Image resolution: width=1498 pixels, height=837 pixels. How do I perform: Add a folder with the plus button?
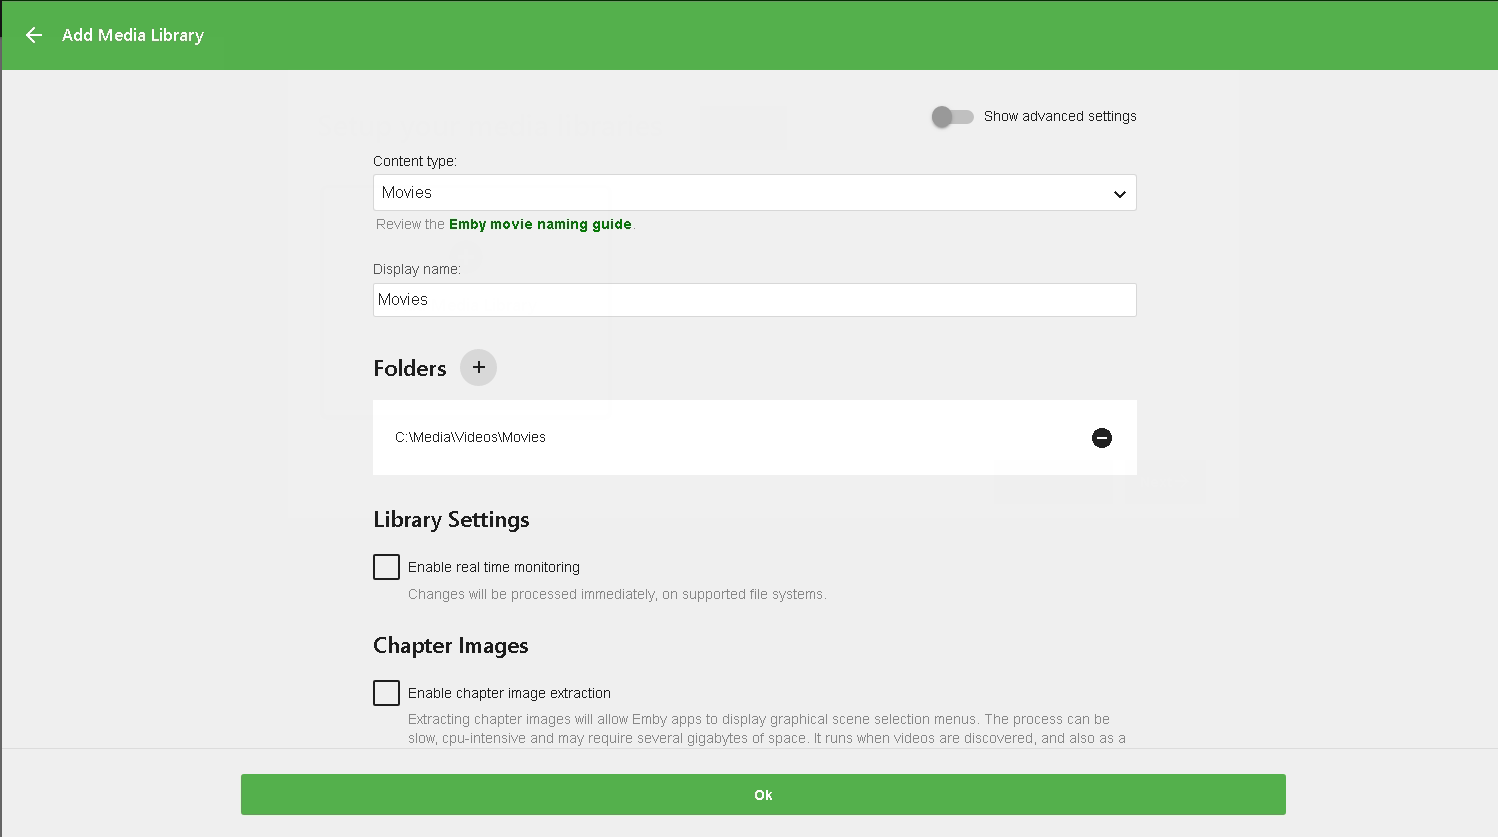[478, 367]
